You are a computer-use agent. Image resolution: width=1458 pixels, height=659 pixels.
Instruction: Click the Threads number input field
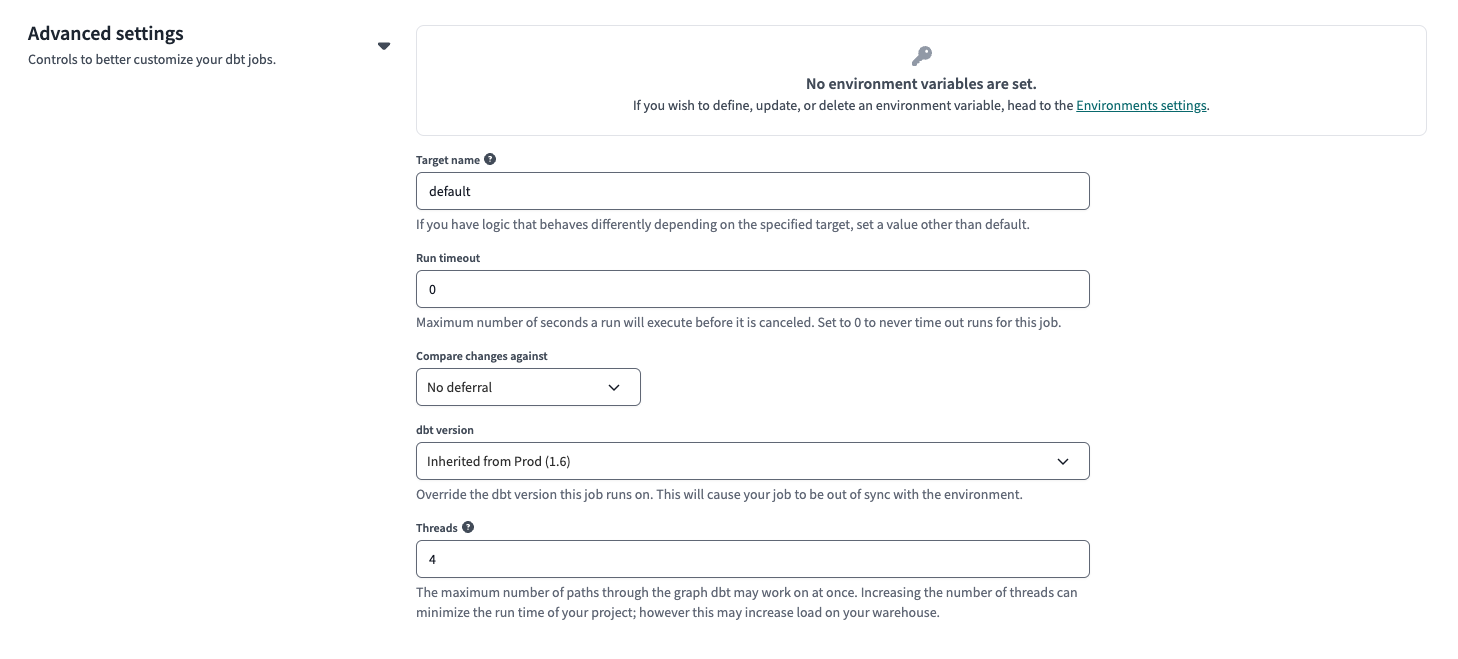click(752, 559)
